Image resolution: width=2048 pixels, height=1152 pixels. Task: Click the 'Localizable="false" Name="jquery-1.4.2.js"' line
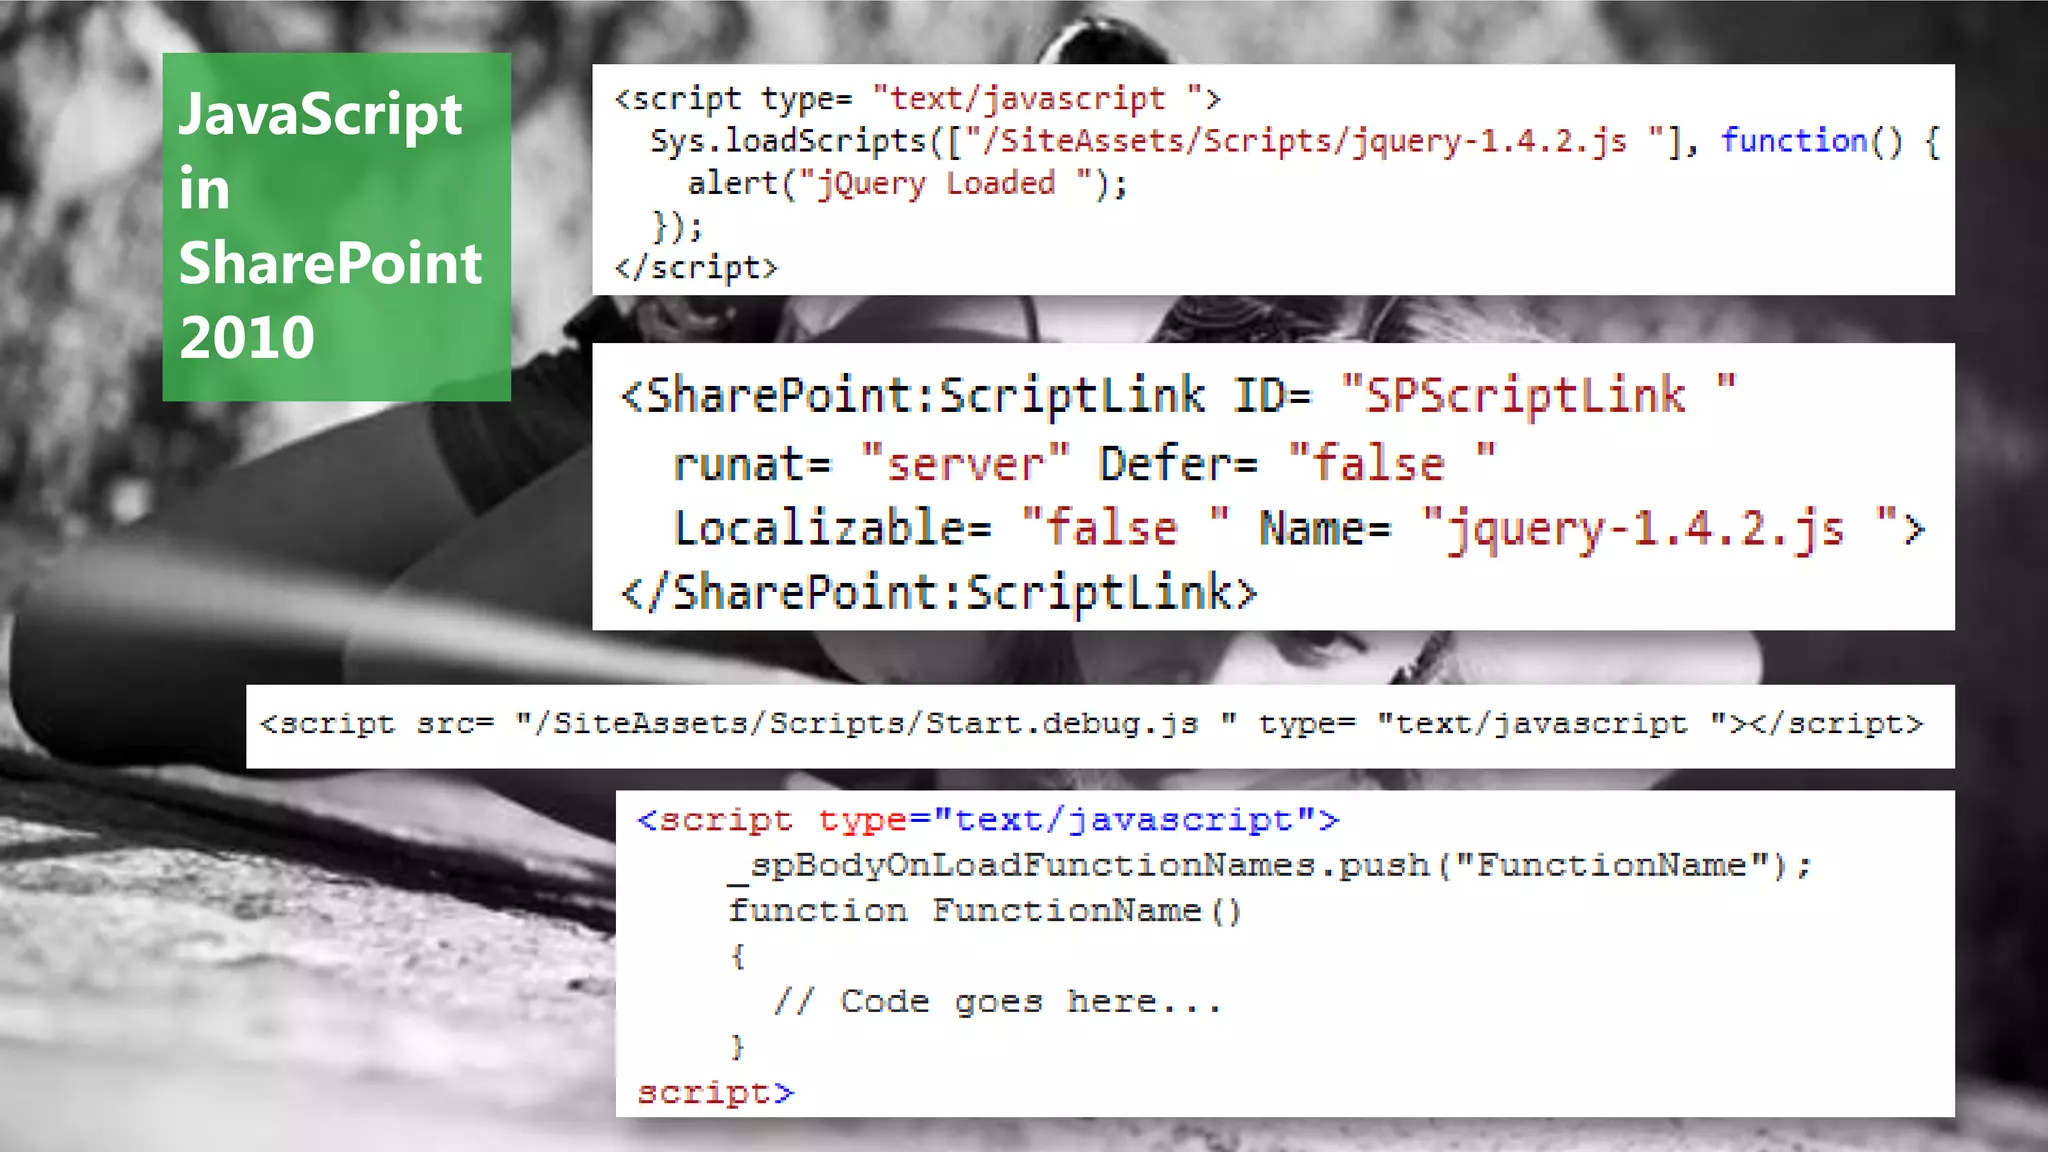(x=1298, y=528)
